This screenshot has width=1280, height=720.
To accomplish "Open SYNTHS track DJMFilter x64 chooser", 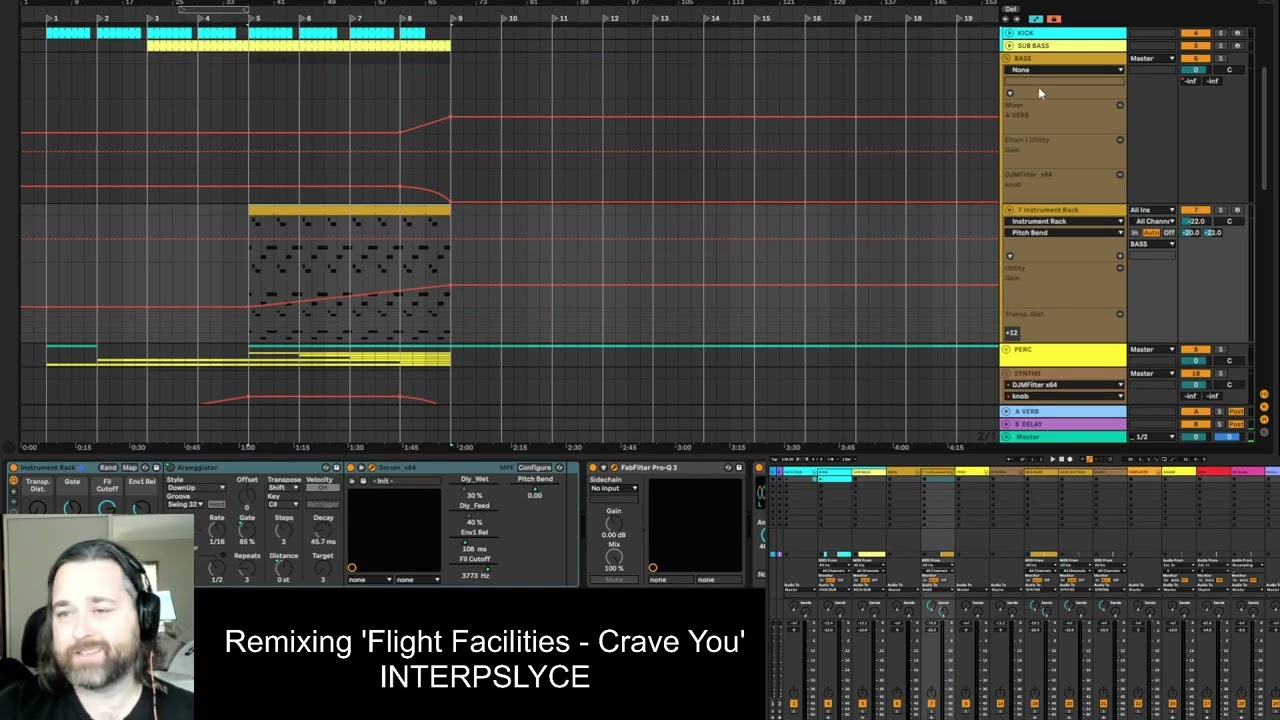I will 1064,385.
